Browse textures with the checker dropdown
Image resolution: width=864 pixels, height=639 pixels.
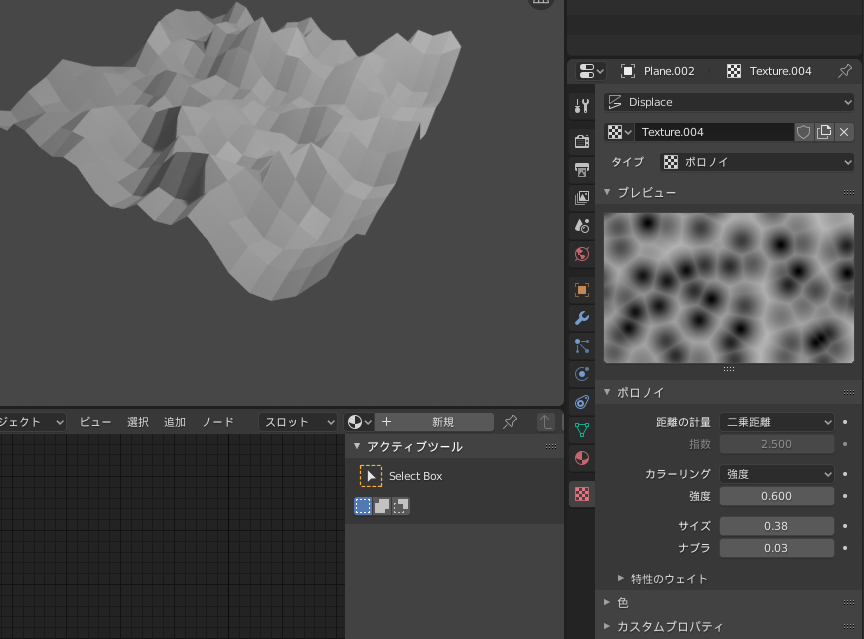[619, 132]
